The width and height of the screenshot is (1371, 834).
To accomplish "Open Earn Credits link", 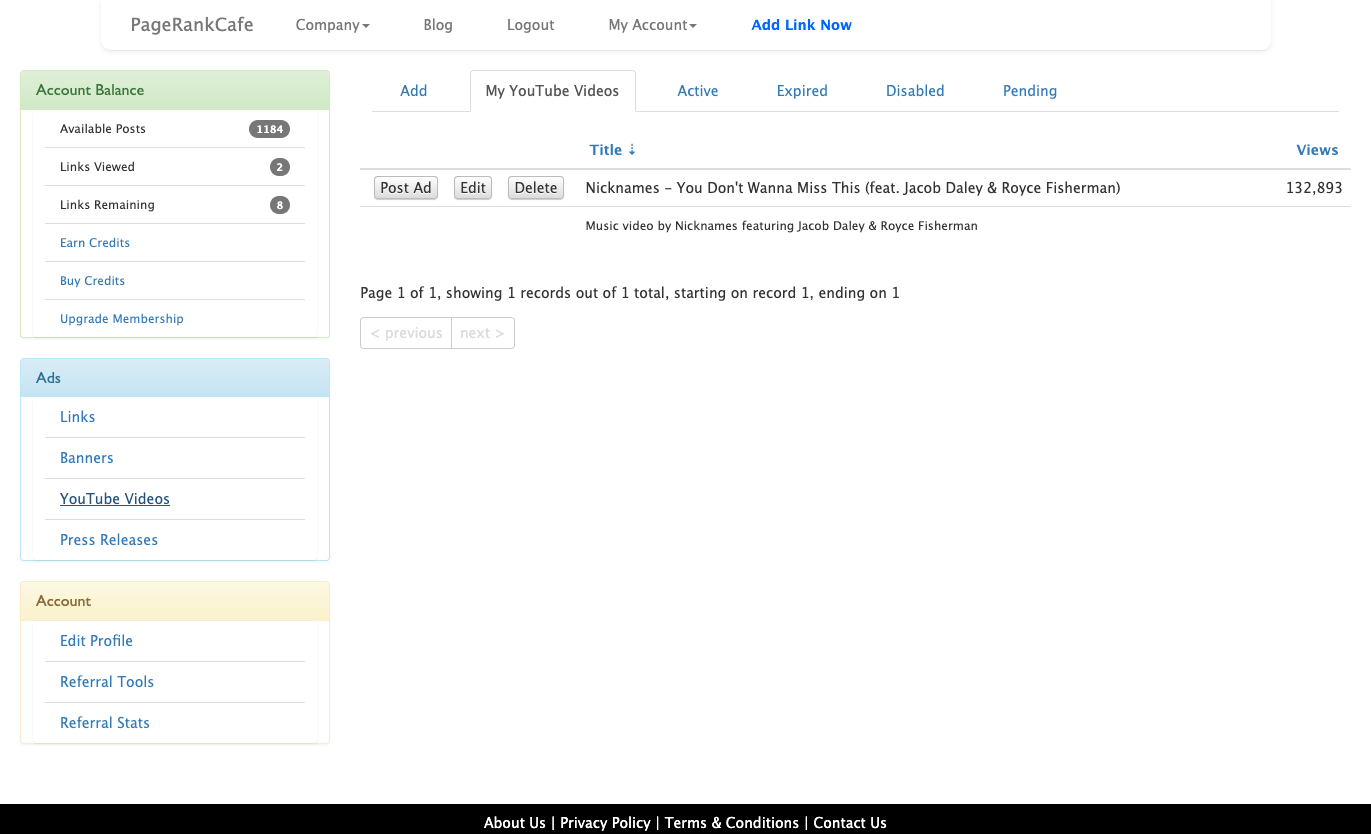I will click(x=95, y=243).
